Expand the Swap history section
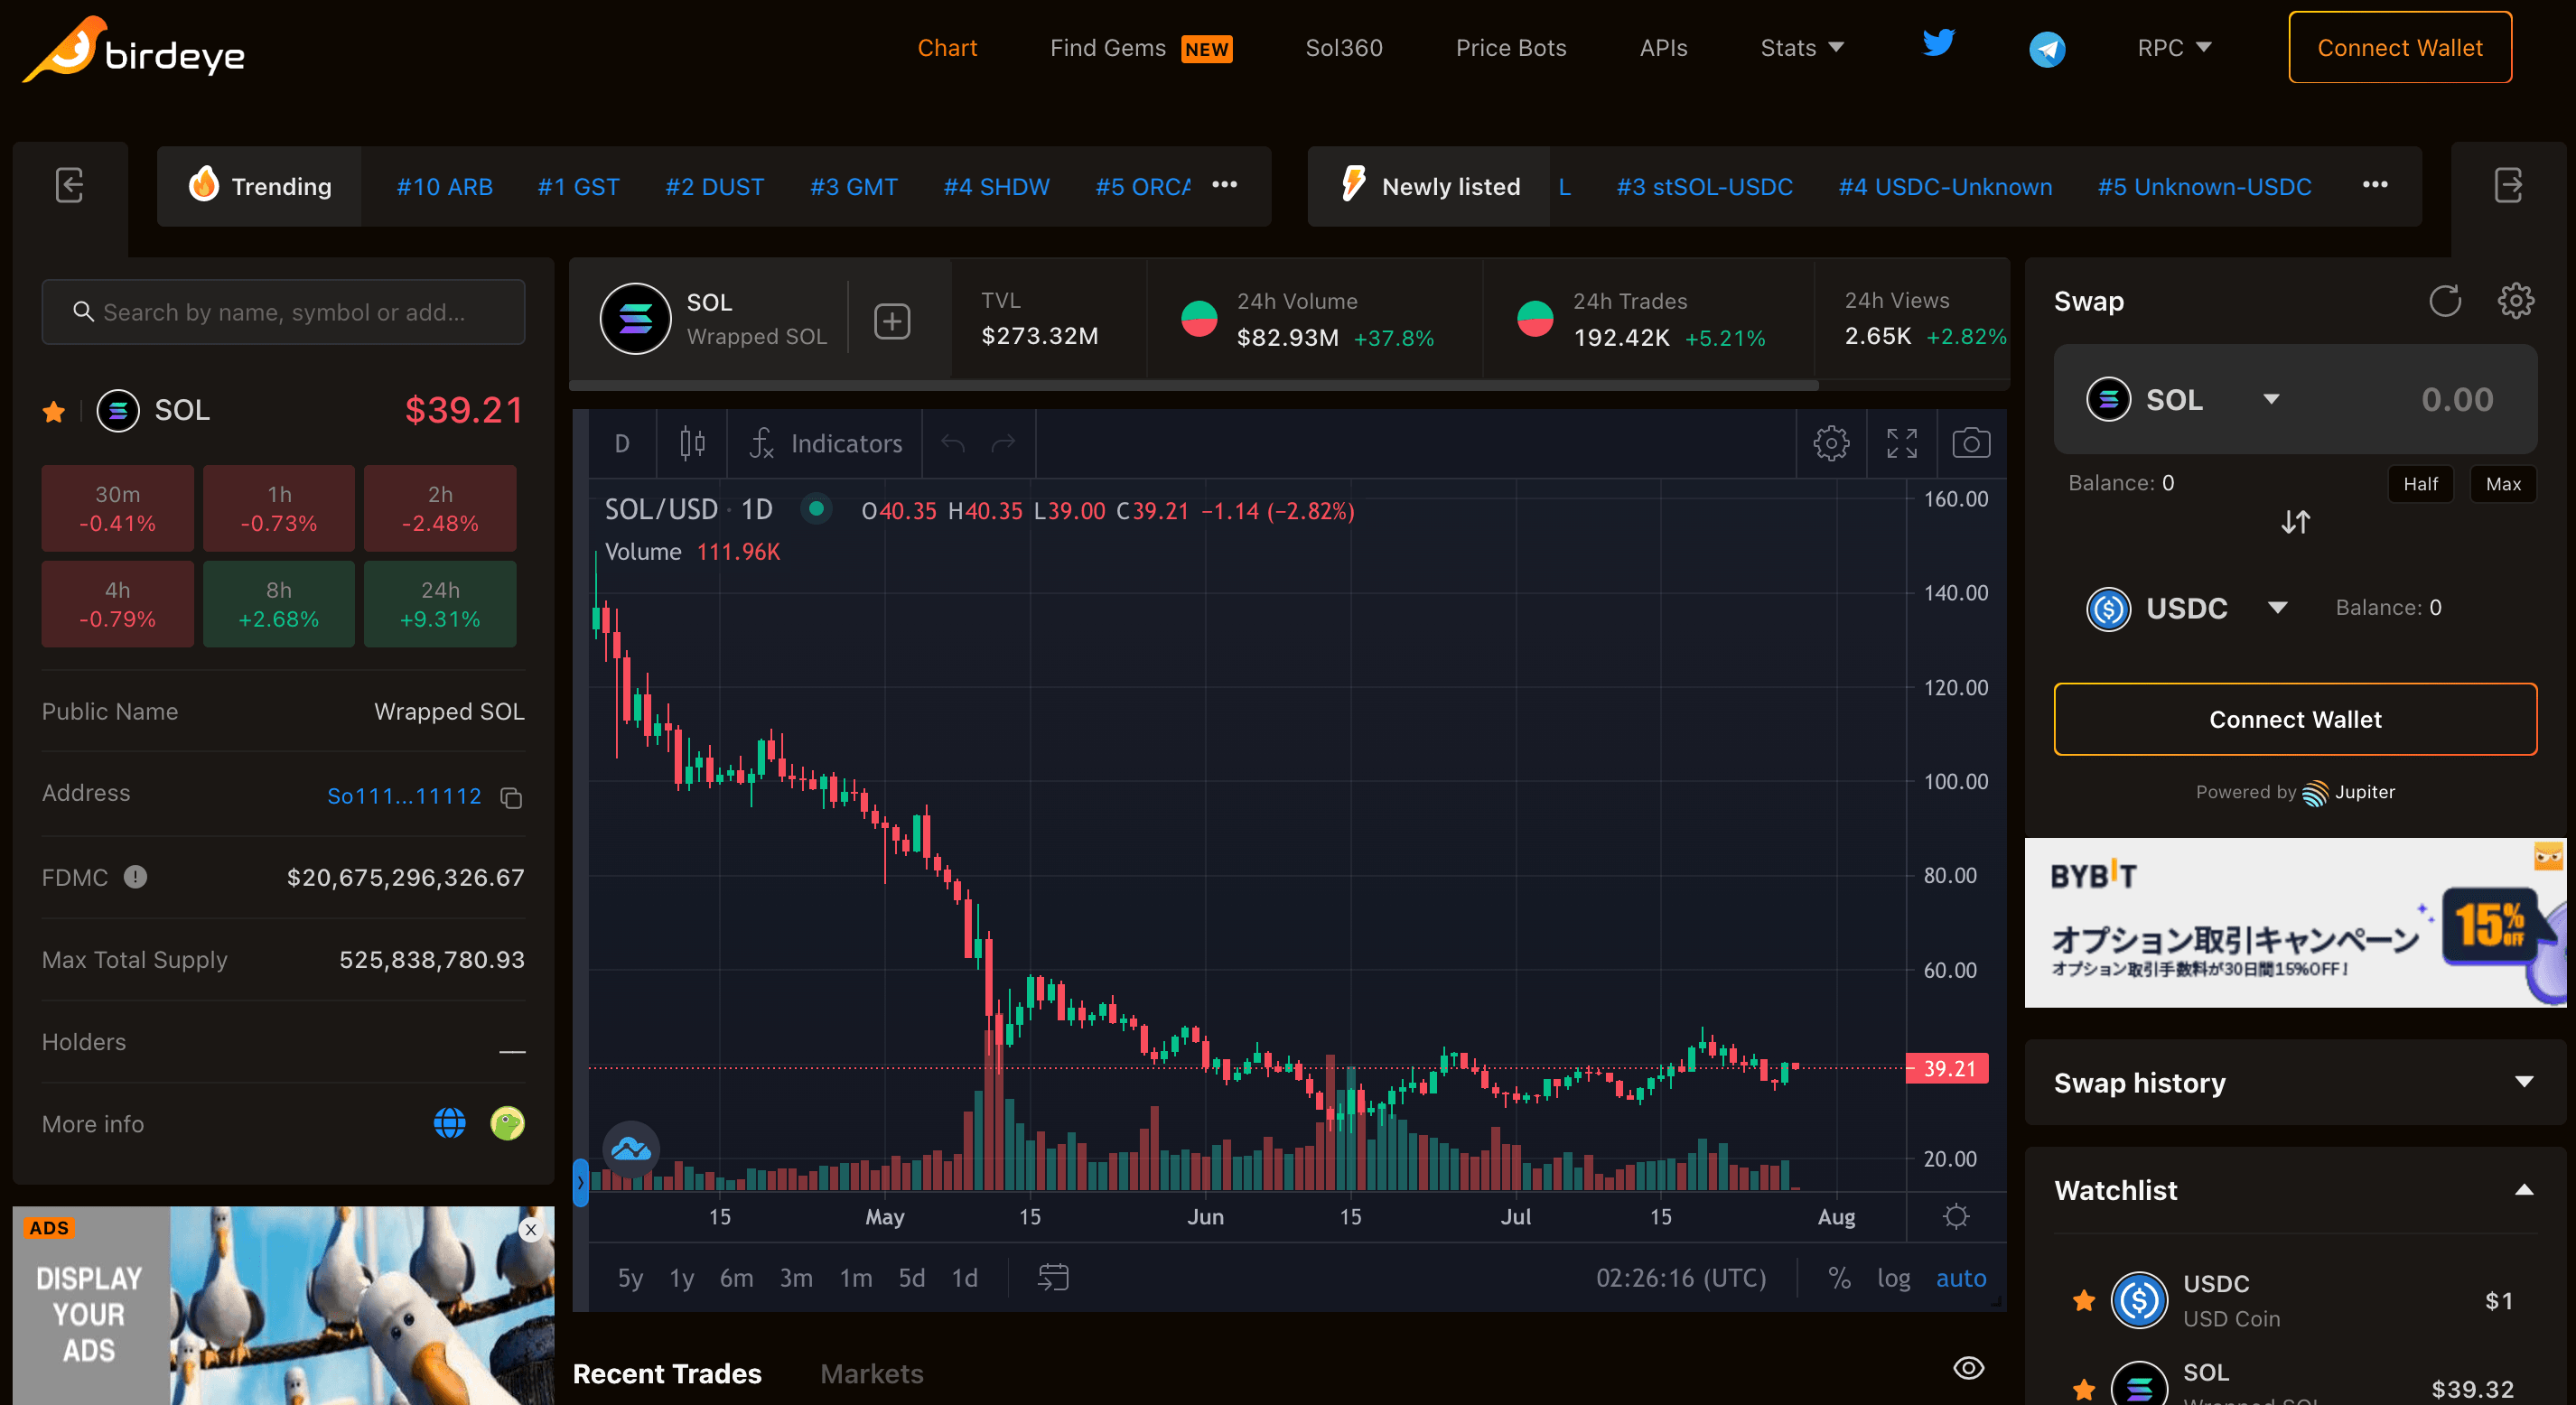 [x=2294, y=1082]
